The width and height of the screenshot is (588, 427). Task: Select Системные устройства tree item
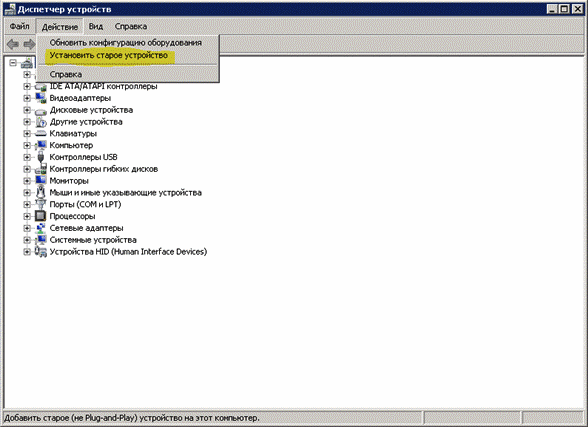(93, 240)
